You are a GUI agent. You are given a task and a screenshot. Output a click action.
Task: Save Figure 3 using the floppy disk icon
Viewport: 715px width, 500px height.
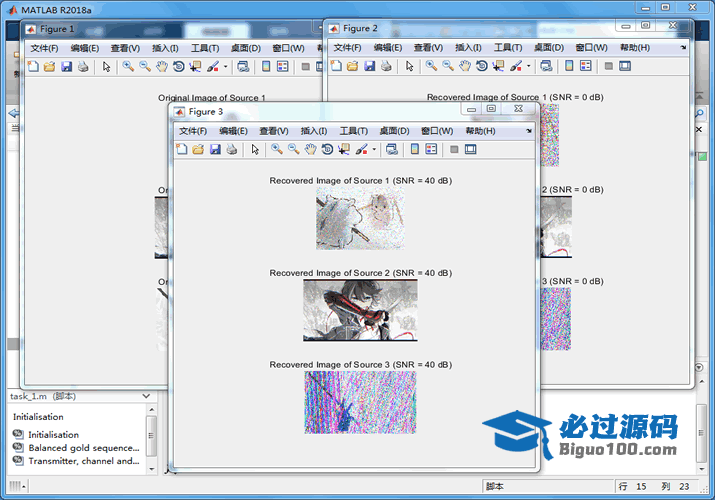coord(215,149)
